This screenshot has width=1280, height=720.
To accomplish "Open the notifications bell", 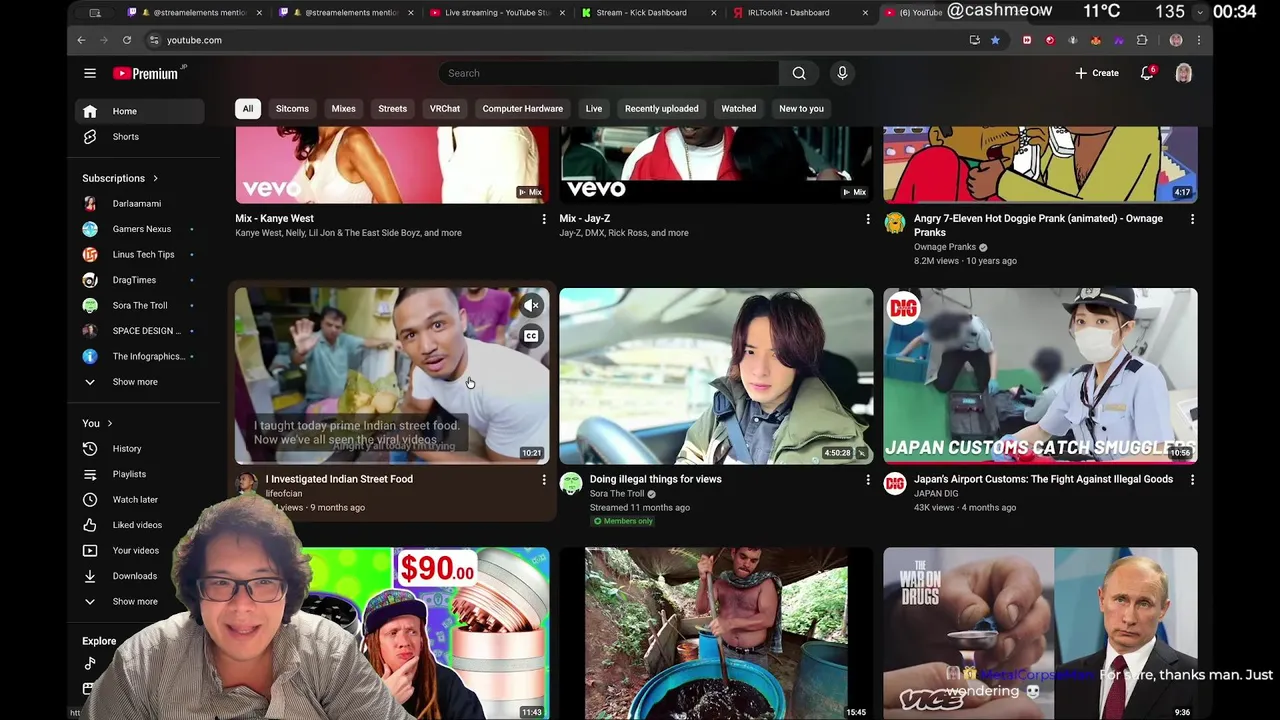I will click(x=1147, y=73).
